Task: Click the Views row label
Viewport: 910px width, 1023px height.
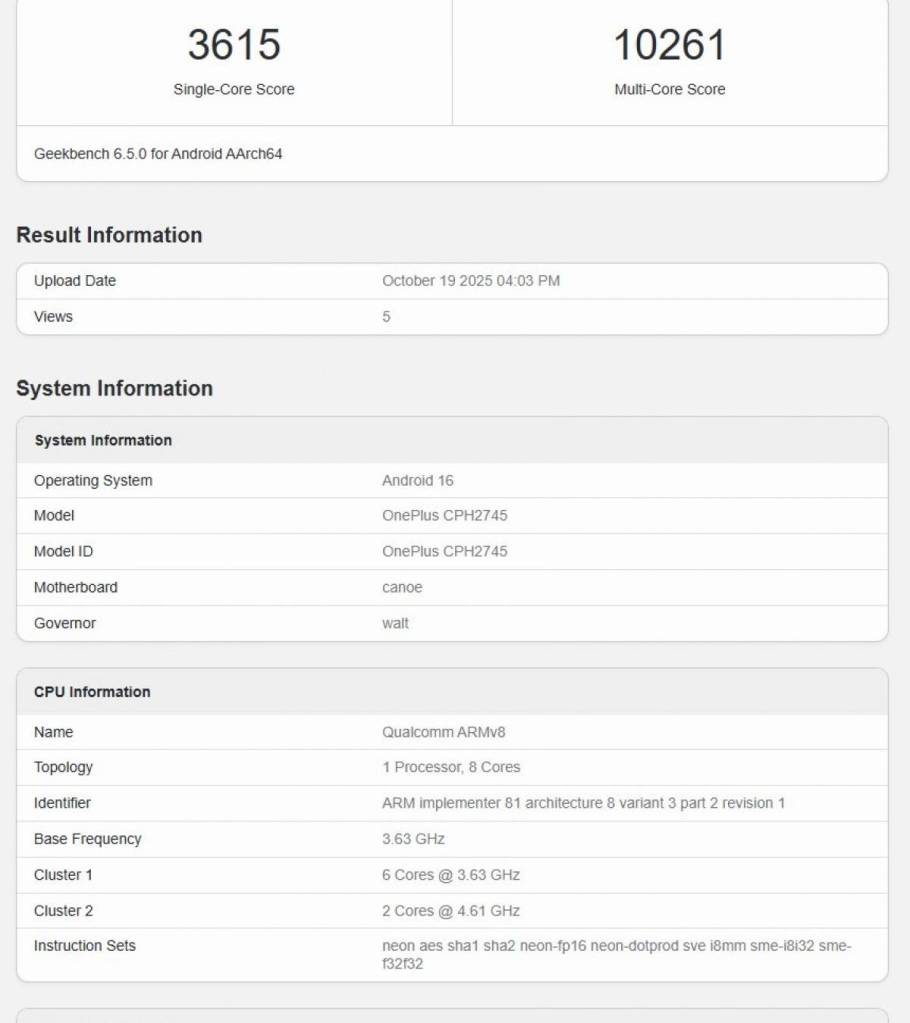Action: point(53,317)
